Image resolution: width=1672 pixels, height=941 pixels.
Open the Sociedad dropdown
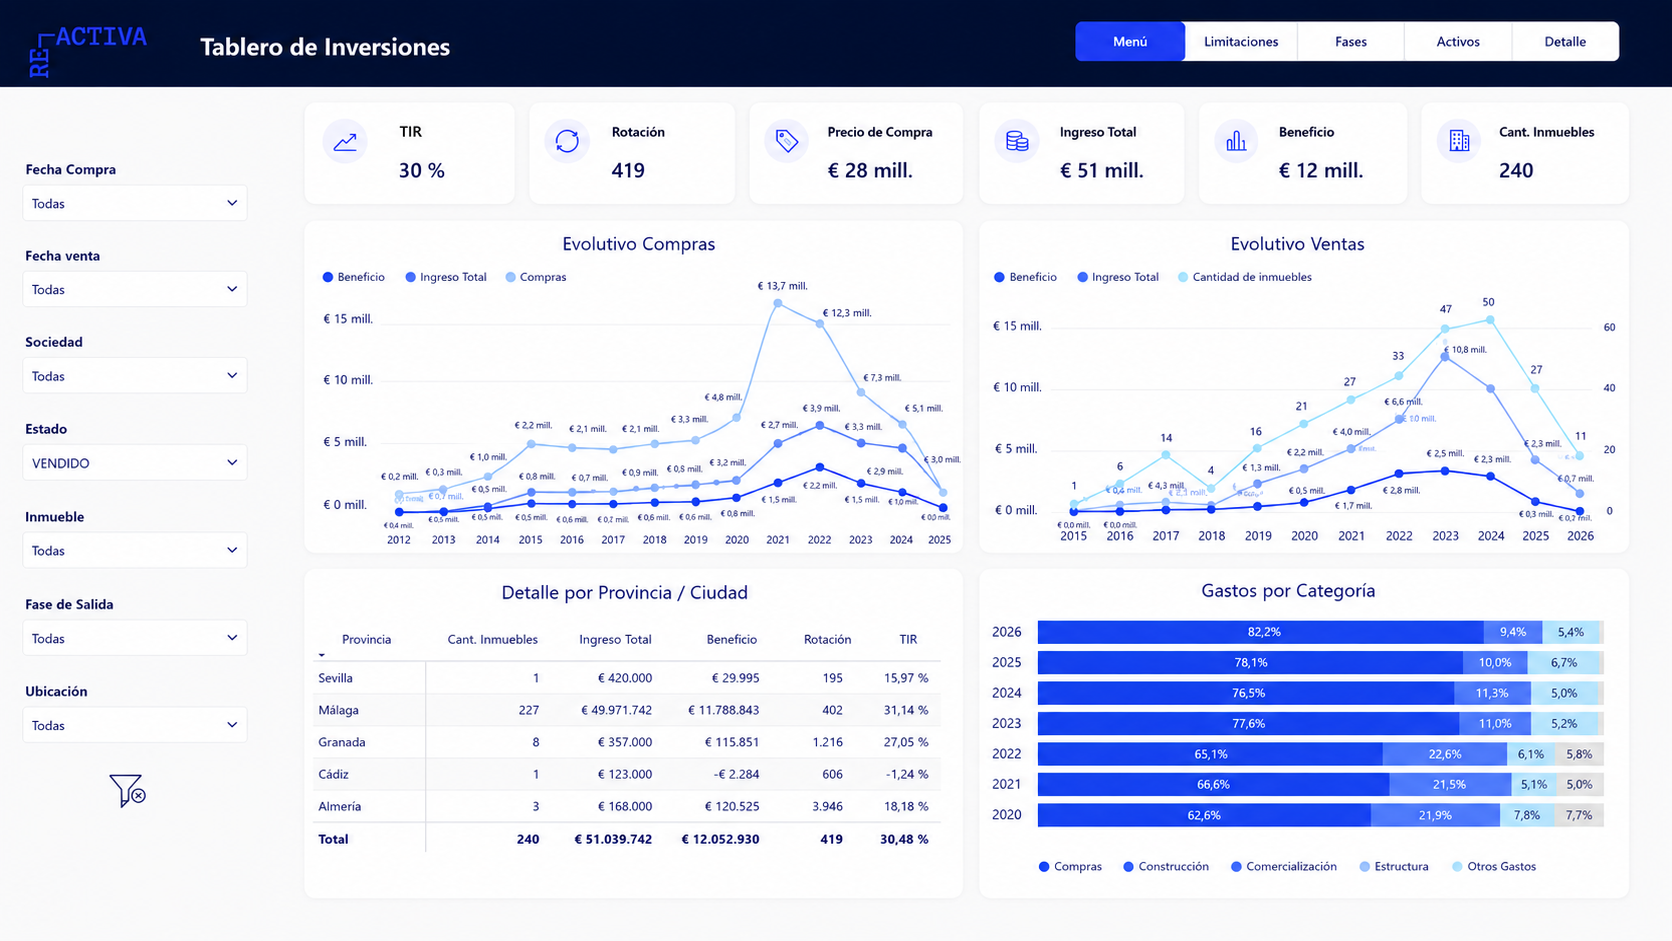coord(135,376)
